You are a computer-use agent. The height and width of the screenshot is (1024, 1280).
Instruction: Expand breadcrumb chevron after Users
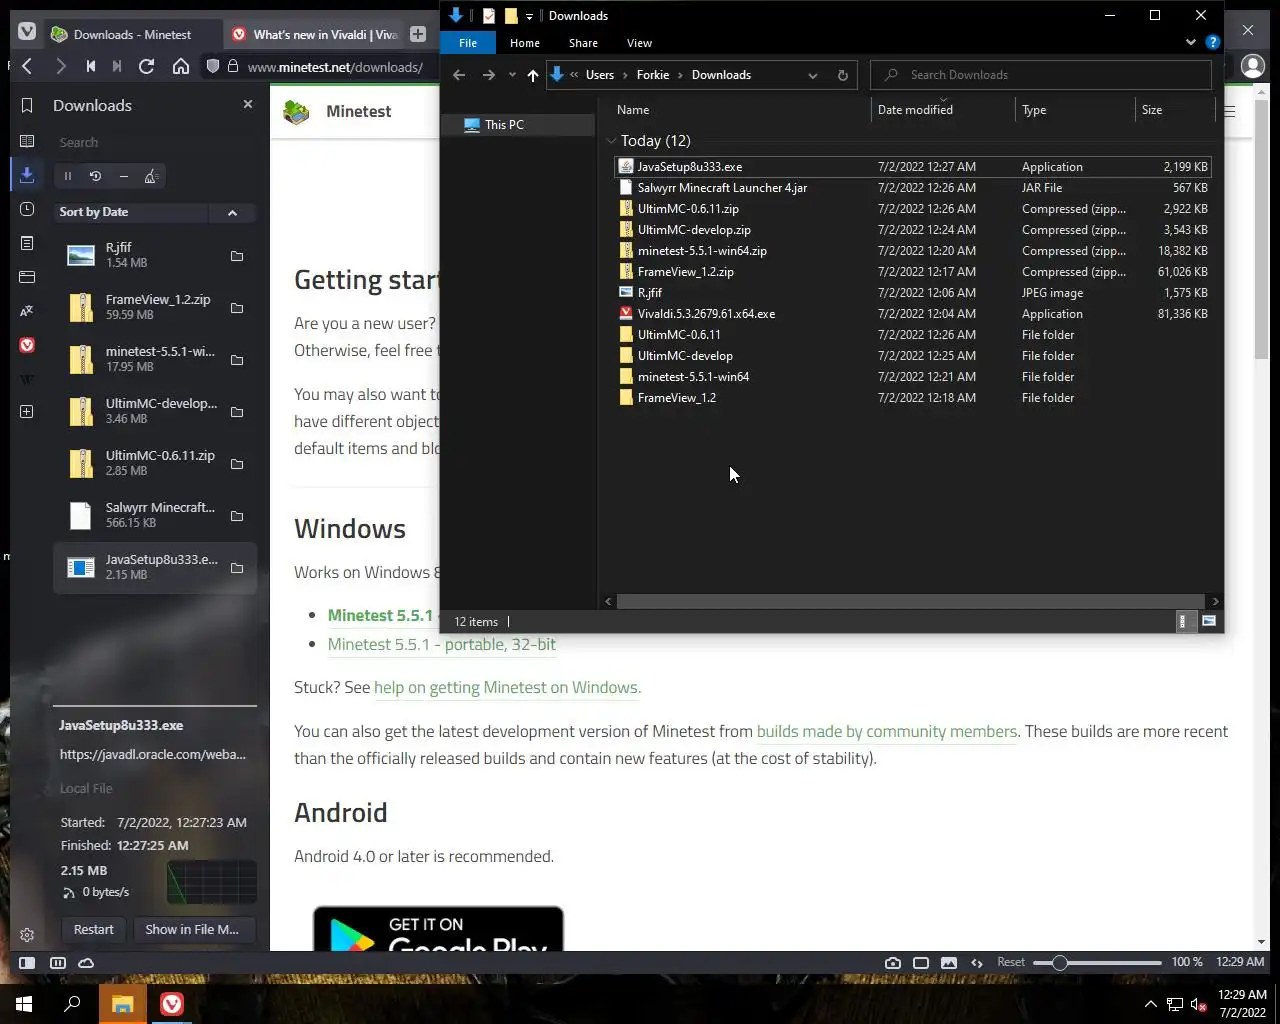tap(625, 75)
